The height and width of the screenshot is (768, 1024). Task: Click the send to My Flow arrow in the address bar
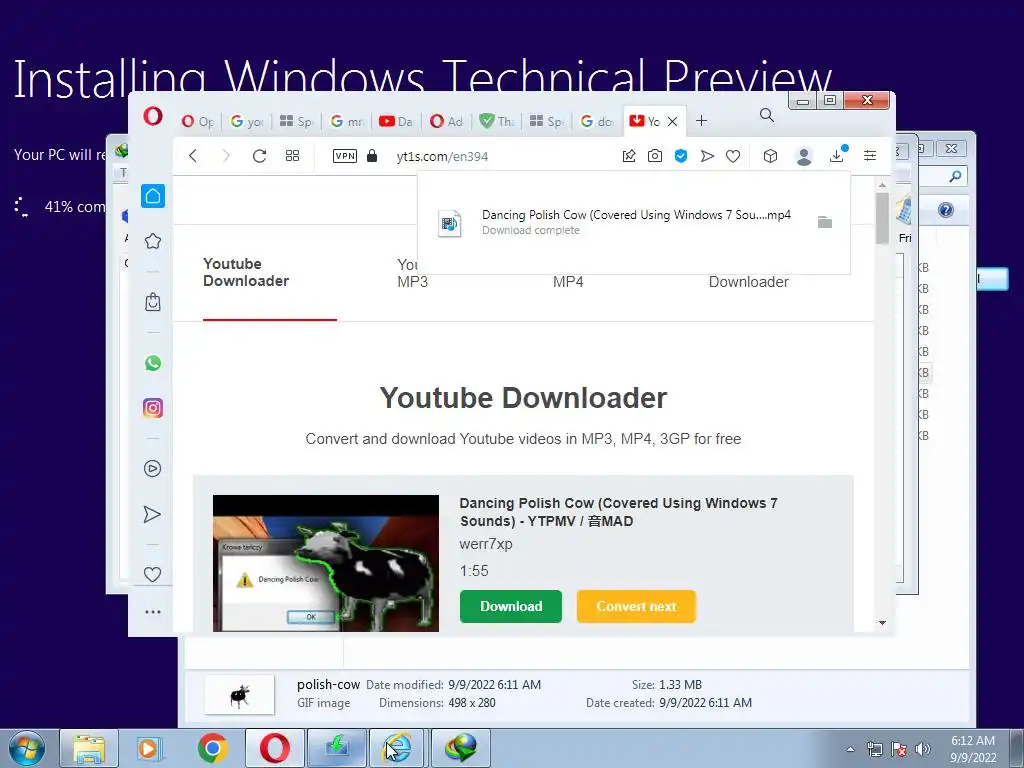pyautogui.click(x=707, y=156)
